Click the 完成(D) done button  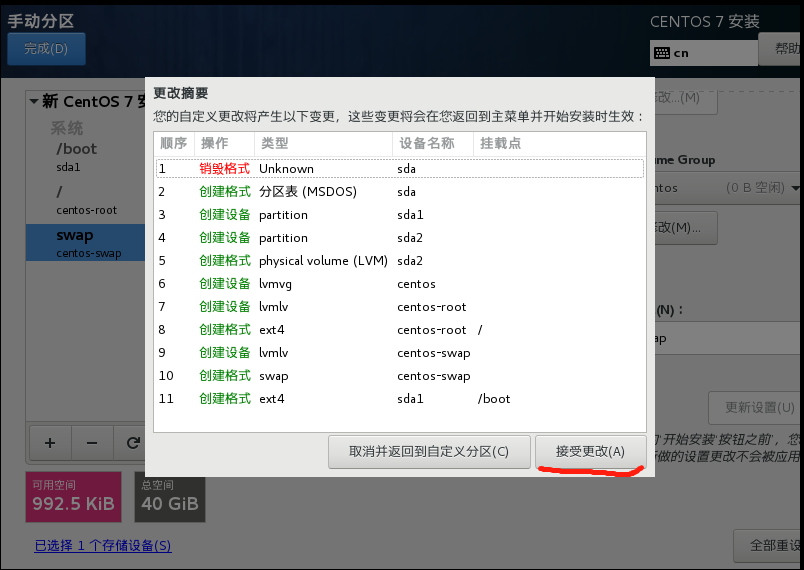46,49
